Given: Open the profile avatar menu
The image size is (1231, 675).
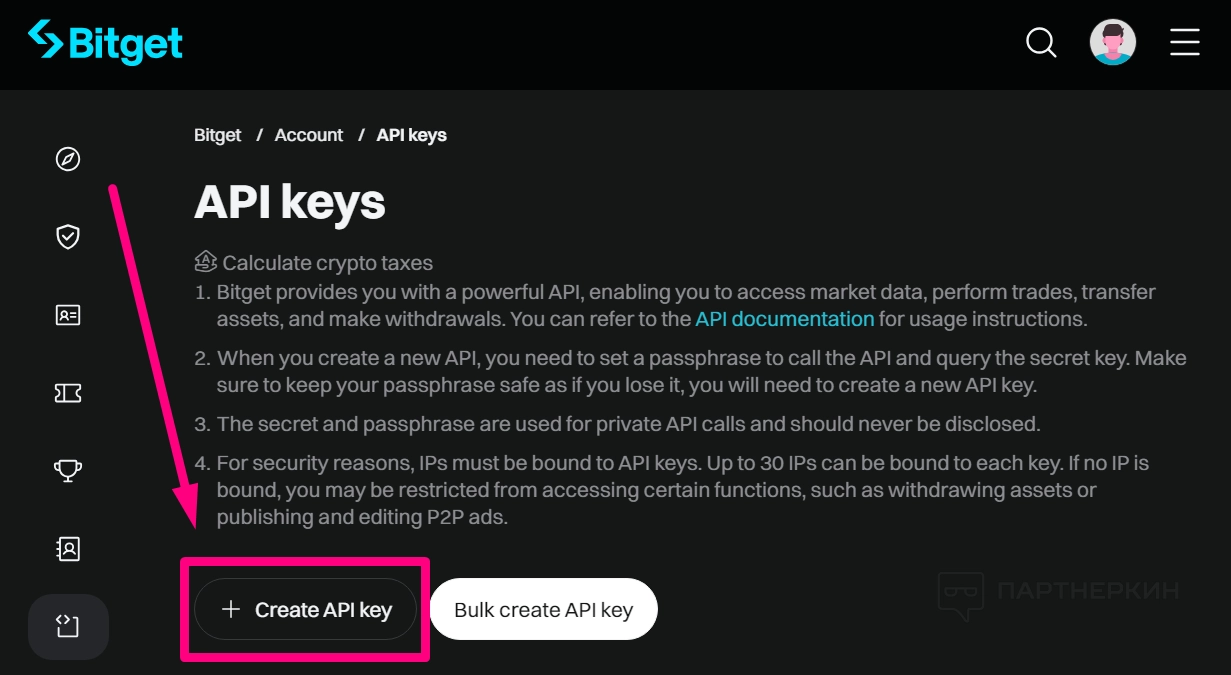Looking at the screenshot, I should (1112, 43).
